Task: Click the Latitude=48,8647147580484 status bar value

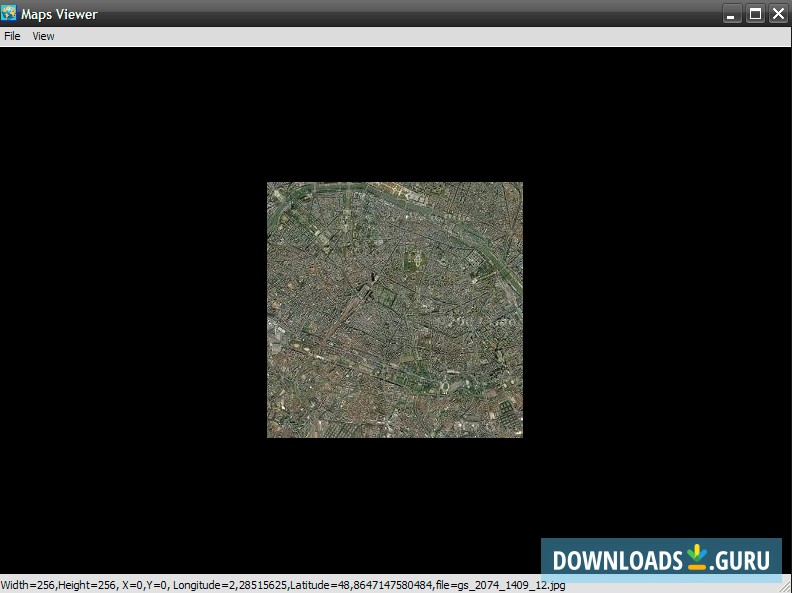Action: (x=361, y=585)
